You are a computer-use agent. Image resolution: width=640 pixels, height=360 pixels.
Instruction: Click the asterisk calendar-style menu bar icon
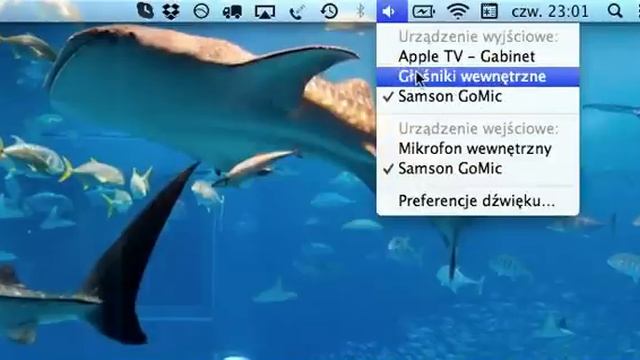[489, 11]
